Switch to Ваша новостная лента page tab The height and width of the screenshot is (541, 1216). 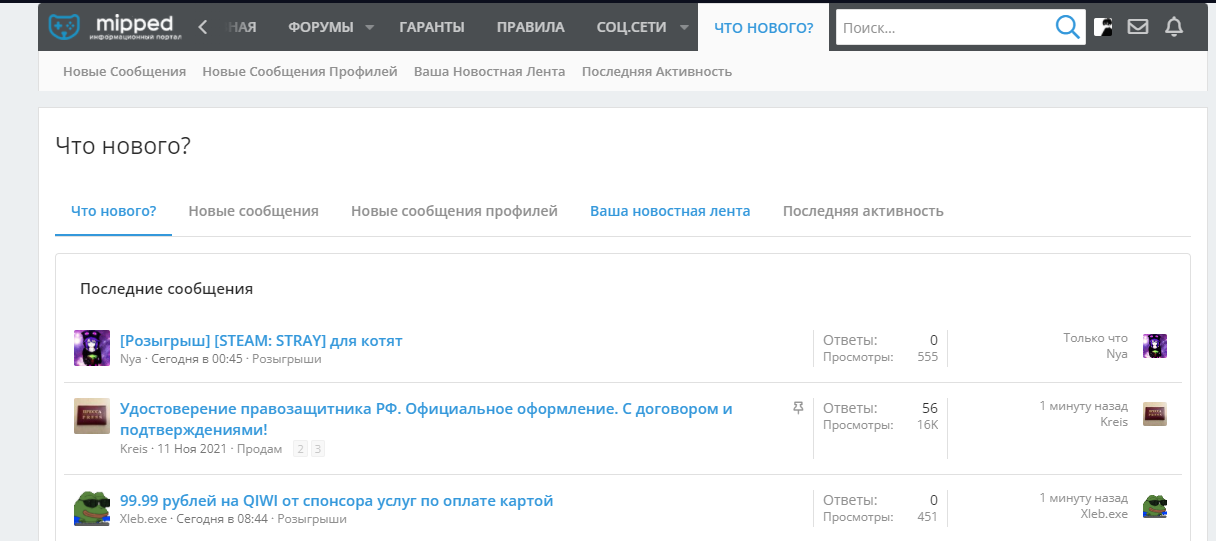click(670, 211)
